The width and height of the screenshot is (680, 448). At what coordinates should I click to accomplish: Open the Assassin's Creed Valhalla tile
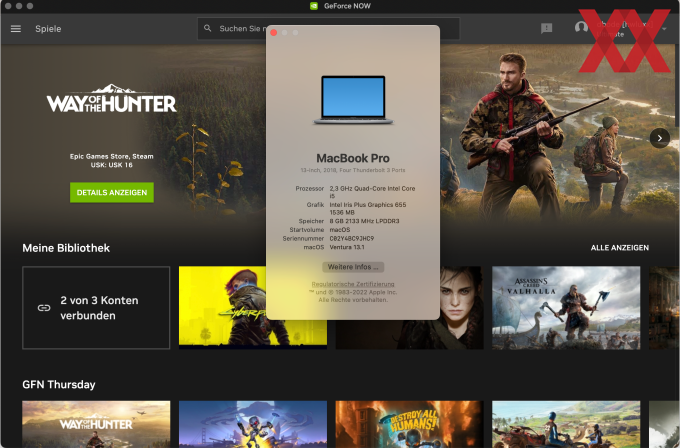click(566, 307)
